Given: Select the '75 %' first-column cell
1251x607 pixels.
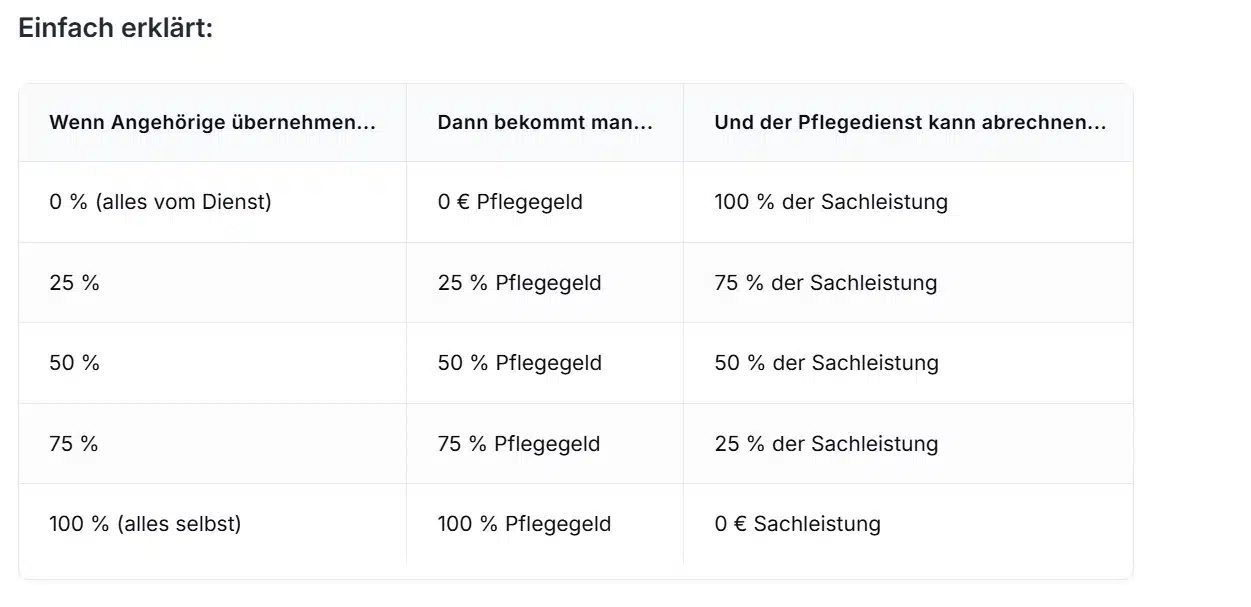Looking at the screenshot, I should coord(74,444).
